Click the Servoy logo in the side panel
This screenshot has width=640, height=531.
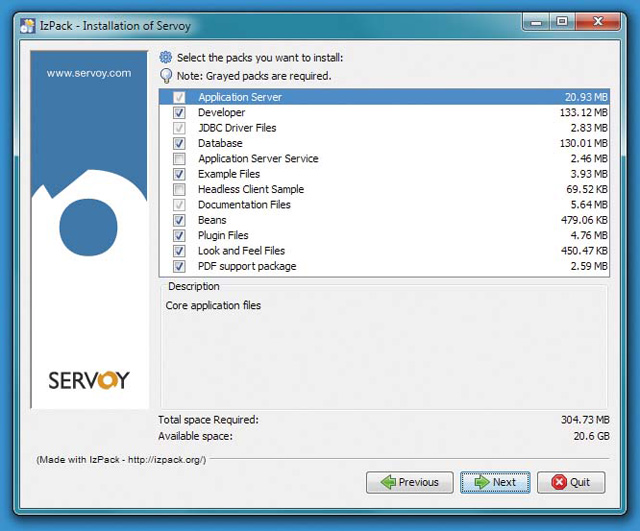click(x=89, y=380)
